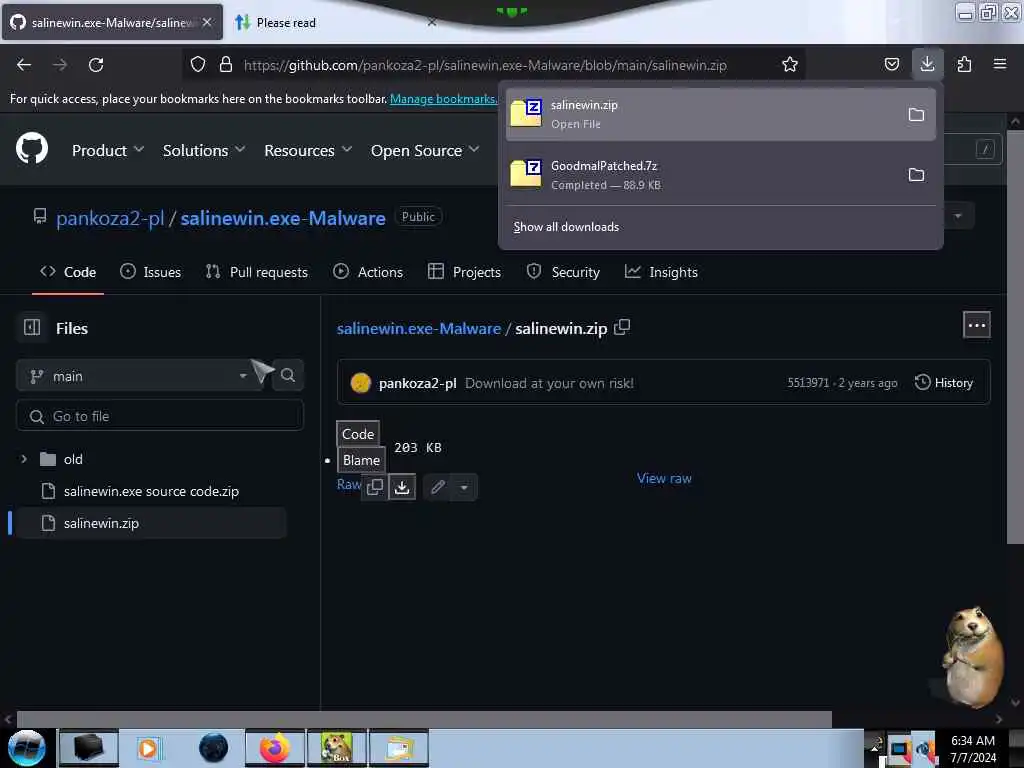The width and height of the screenshot is (1024, 768).
Task: Expand the Solutions menu
Action: (204, 150)
